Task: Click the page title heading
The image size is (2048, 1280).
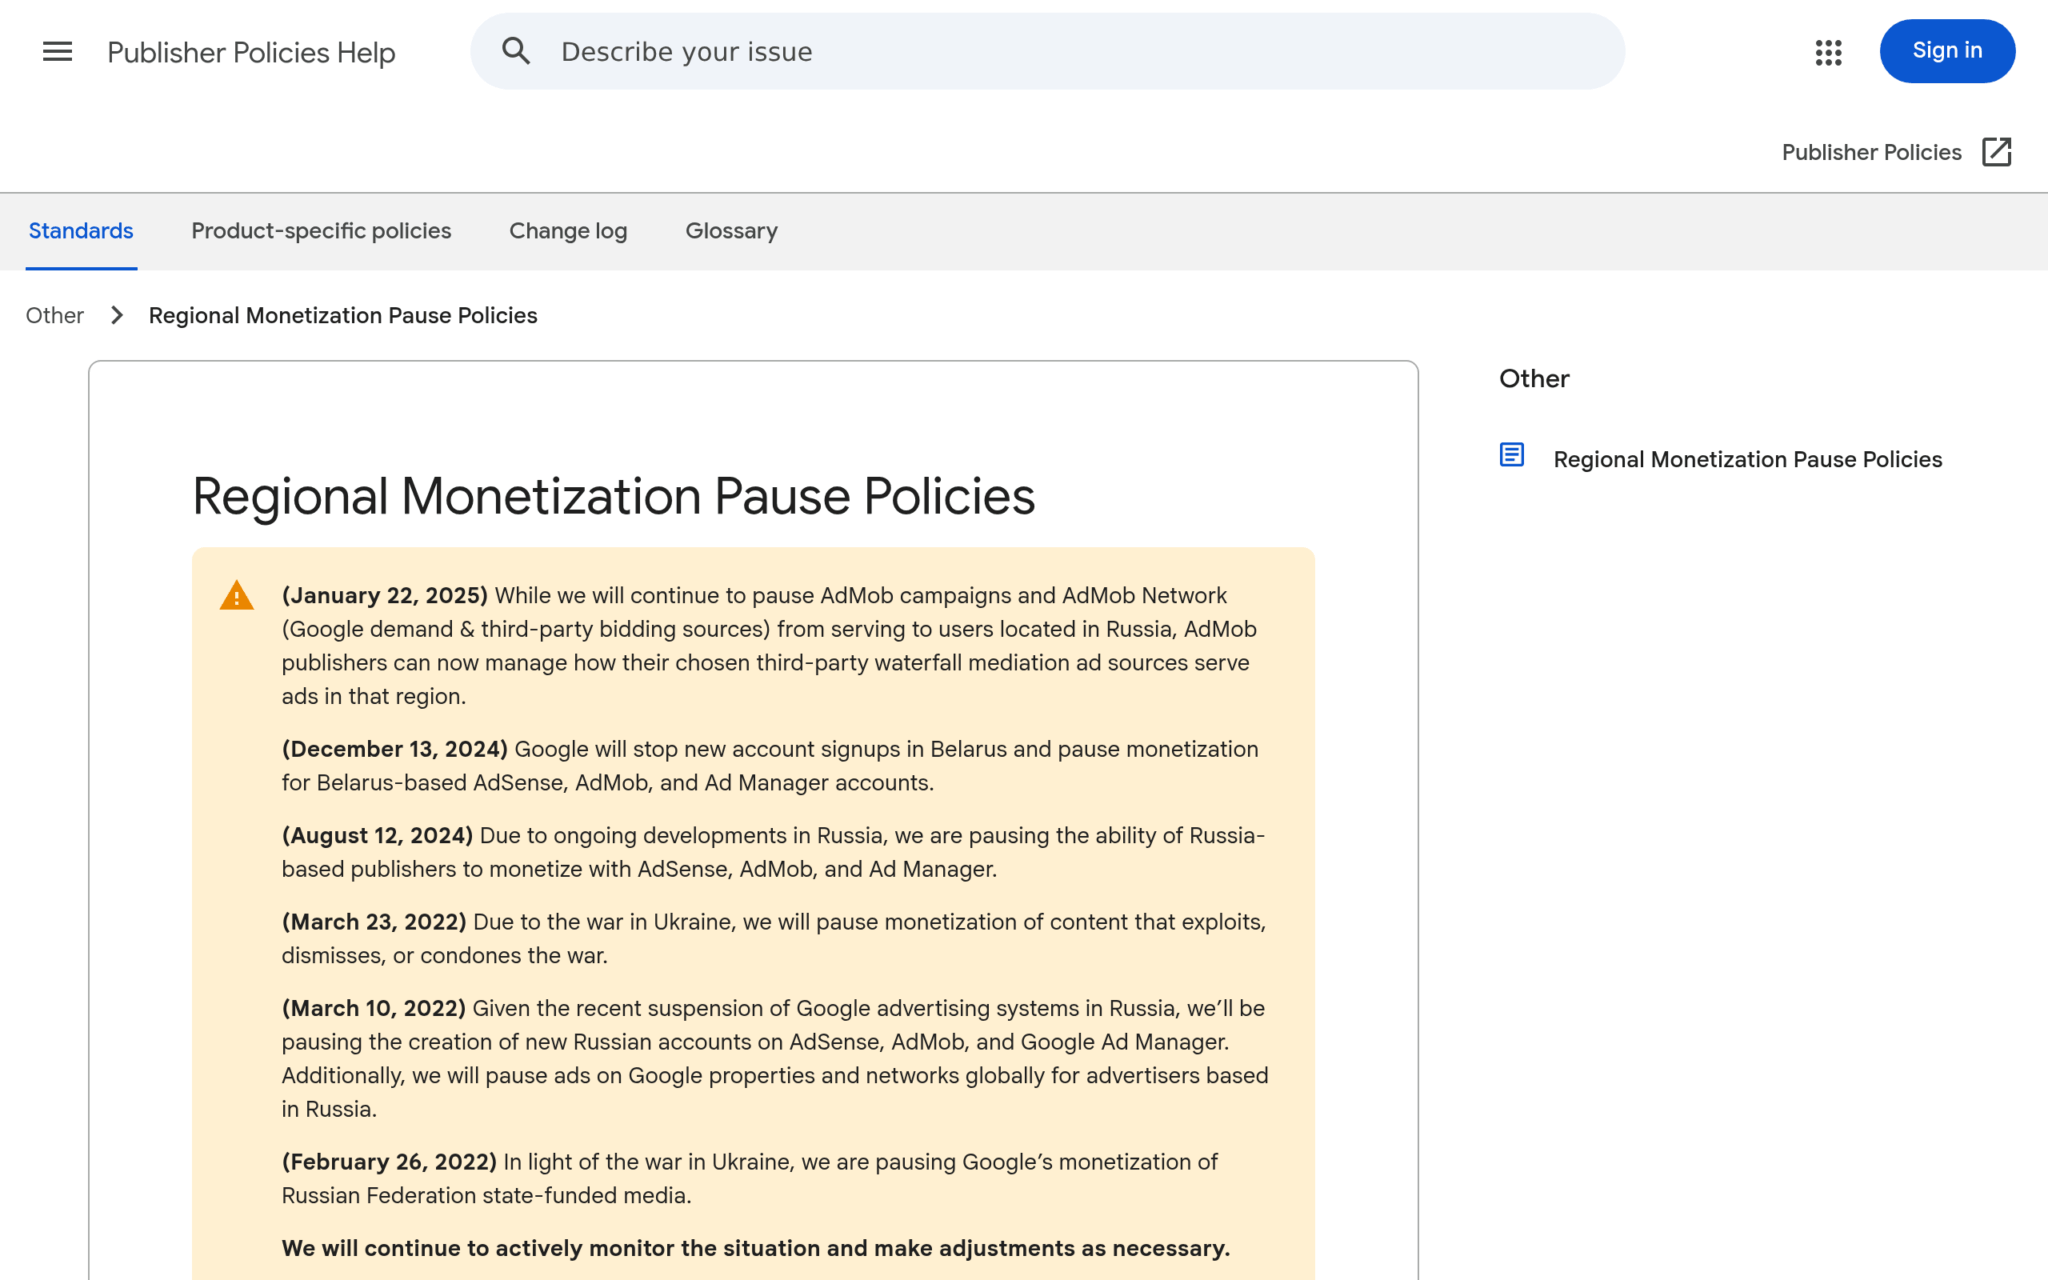Action: tap(613, 496)
